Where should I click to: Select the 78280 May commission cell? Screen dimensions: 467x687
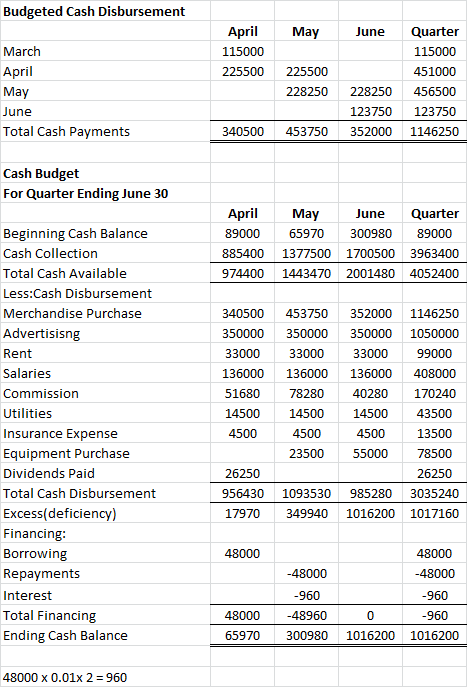306,393
